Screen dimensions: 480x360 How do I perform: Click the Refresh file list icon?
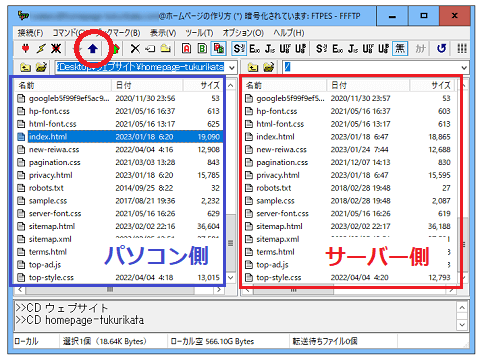click(x=441, y=49)
